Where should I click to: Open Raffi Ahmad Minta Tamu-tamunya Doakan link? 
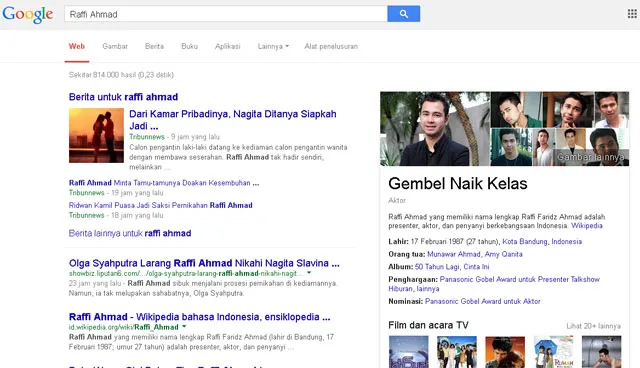coord(164,183)
